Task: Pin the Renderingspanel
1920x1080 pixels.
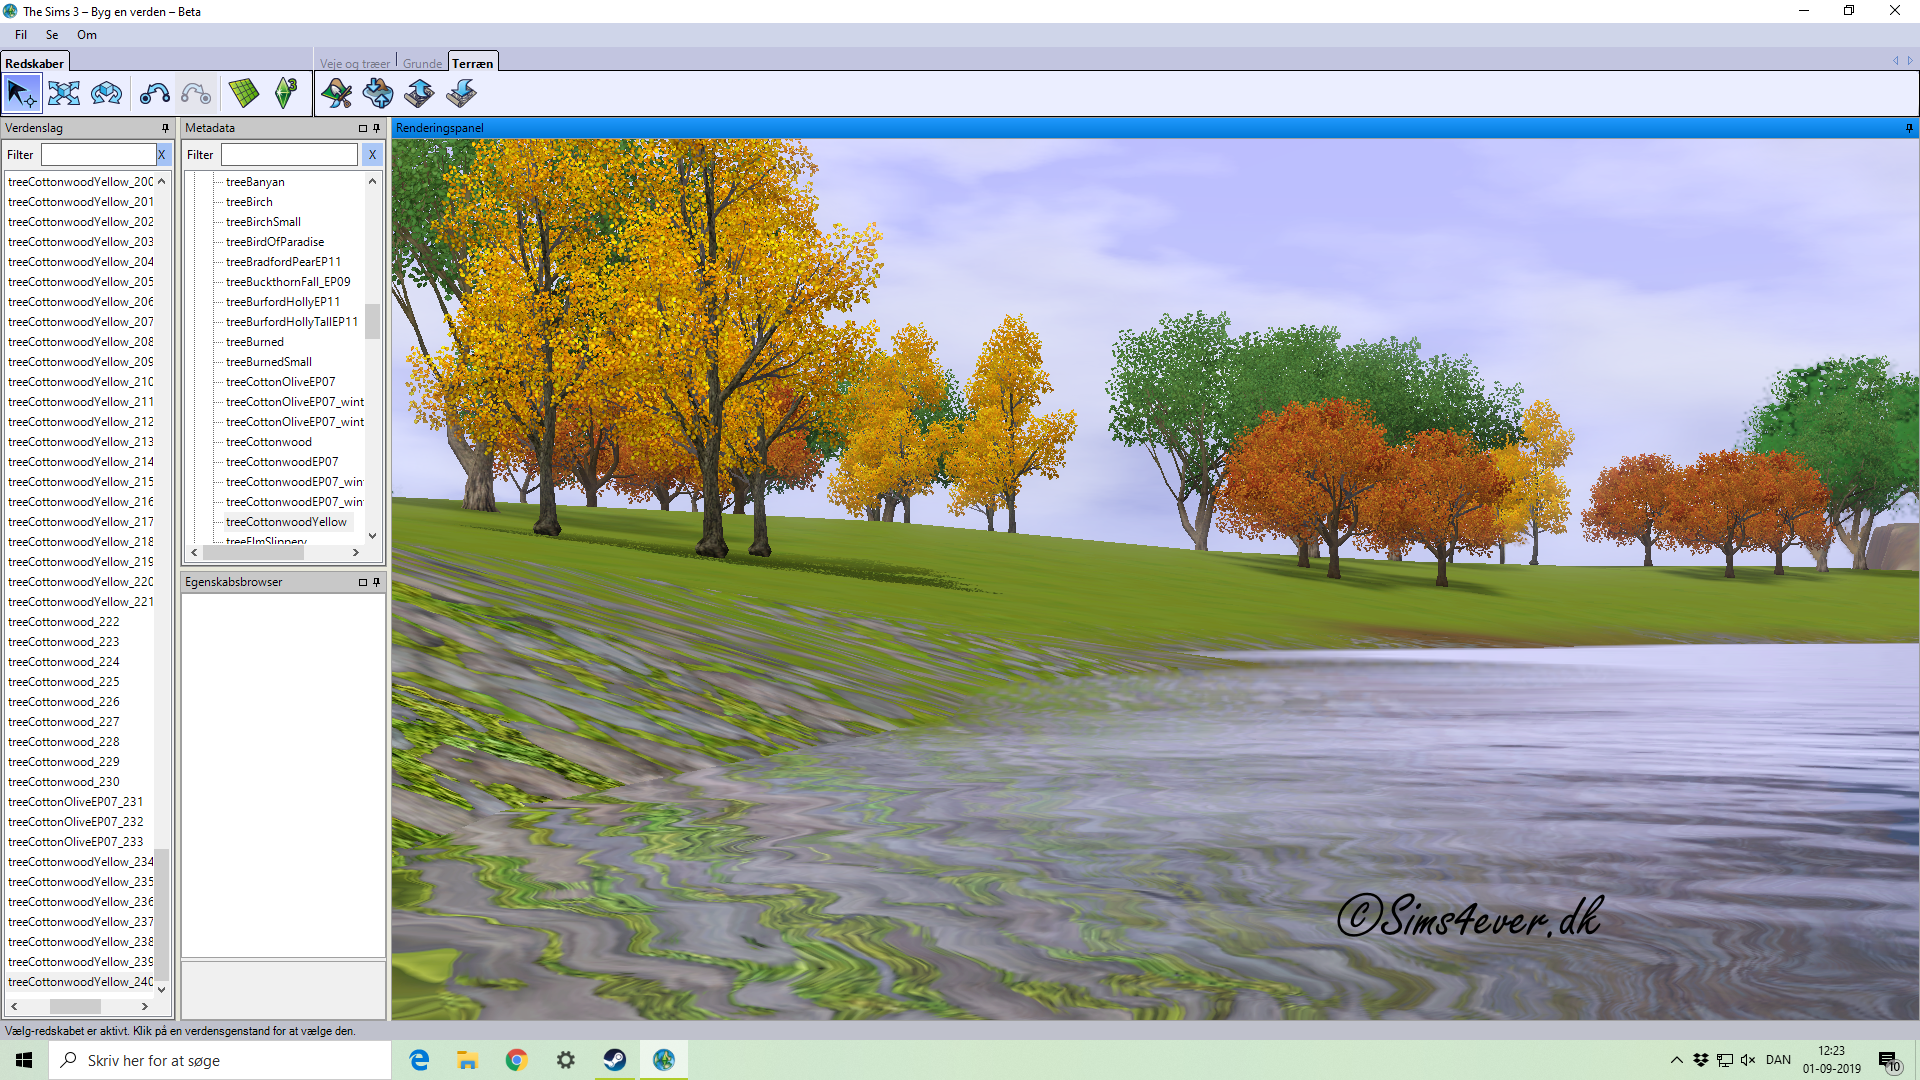Action: click(1909, 128)
